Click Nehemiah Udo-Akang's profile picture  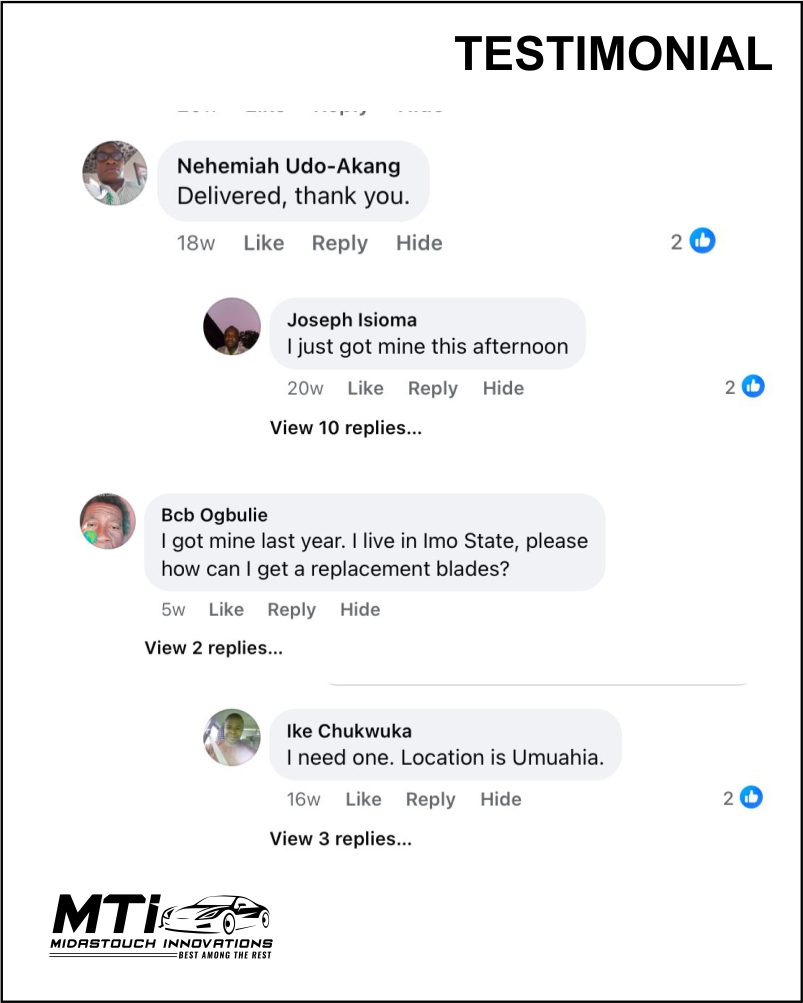[114, 173]
